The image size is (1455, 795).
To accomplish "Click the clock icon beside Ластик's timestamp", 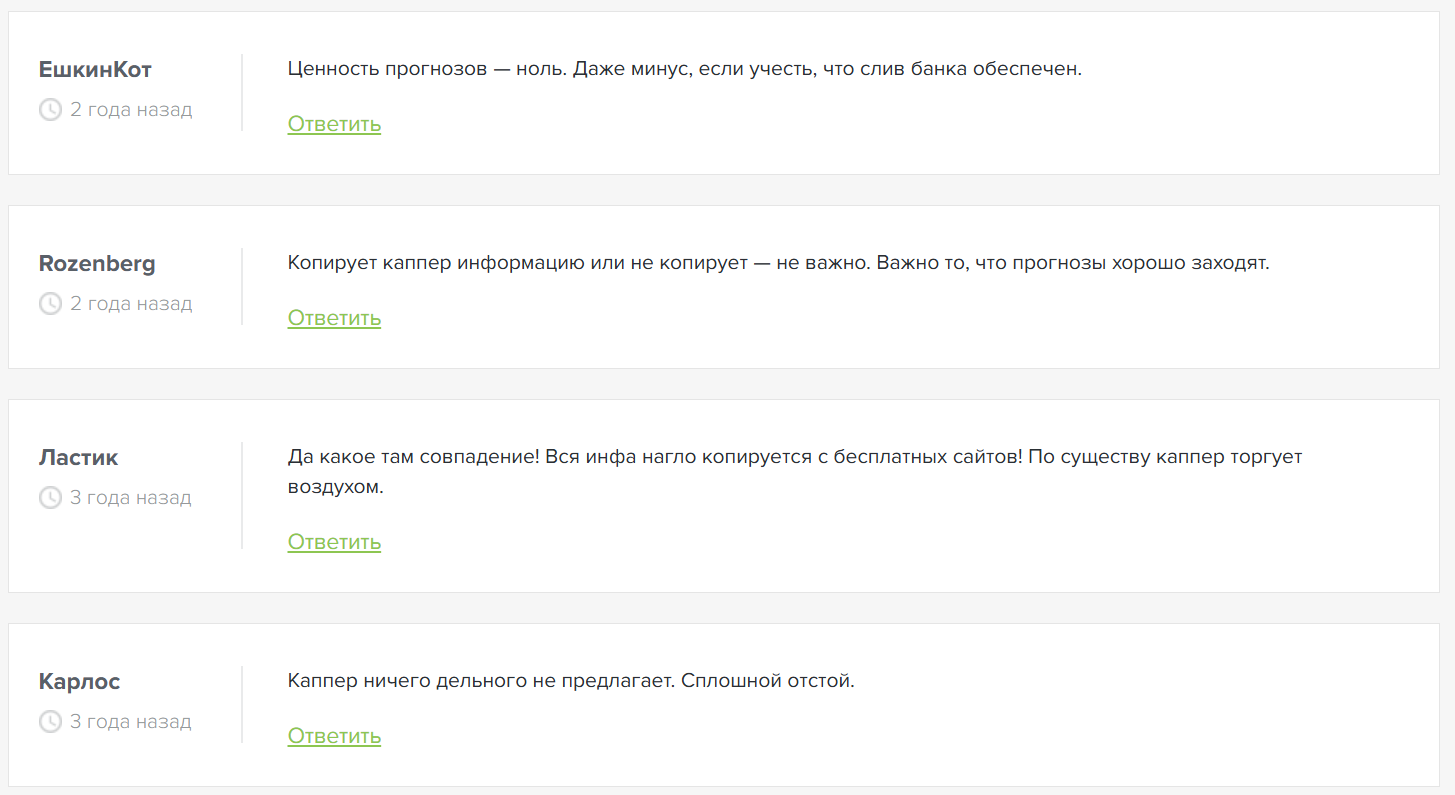I will pos(49,497).
